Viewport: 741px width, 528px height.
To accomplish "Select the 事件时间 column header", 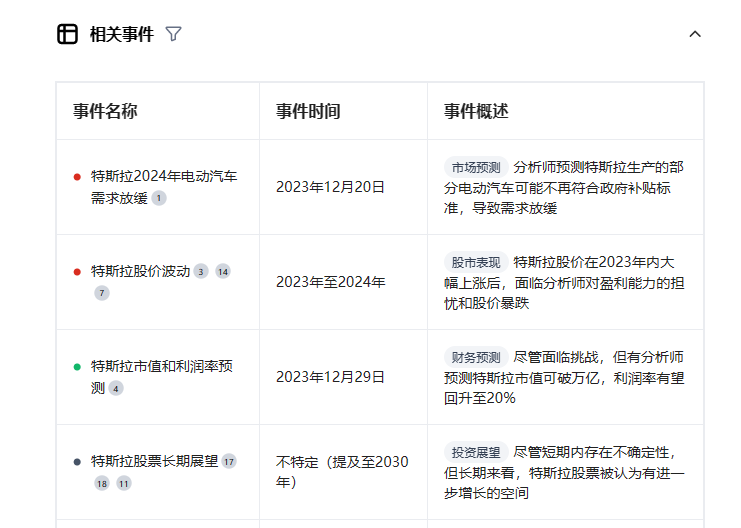I will point(308,112).
